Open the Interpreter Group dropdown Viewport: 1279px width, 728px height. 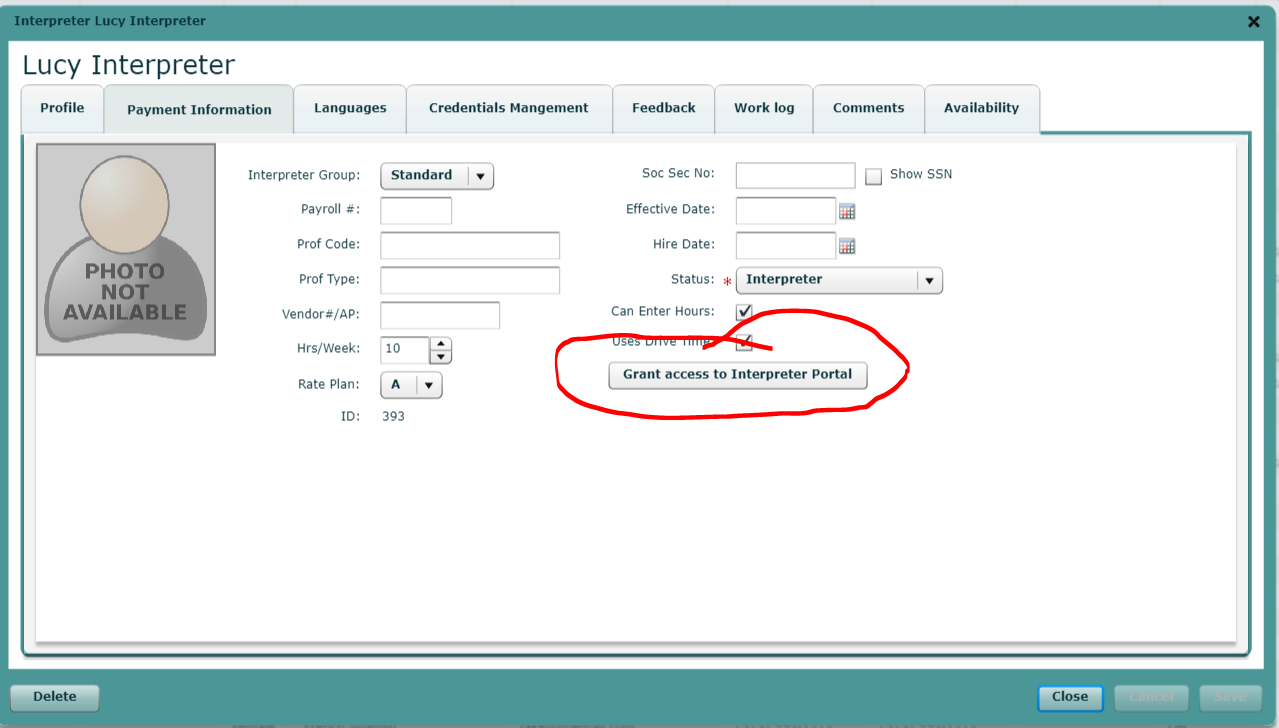coord(437,176)
